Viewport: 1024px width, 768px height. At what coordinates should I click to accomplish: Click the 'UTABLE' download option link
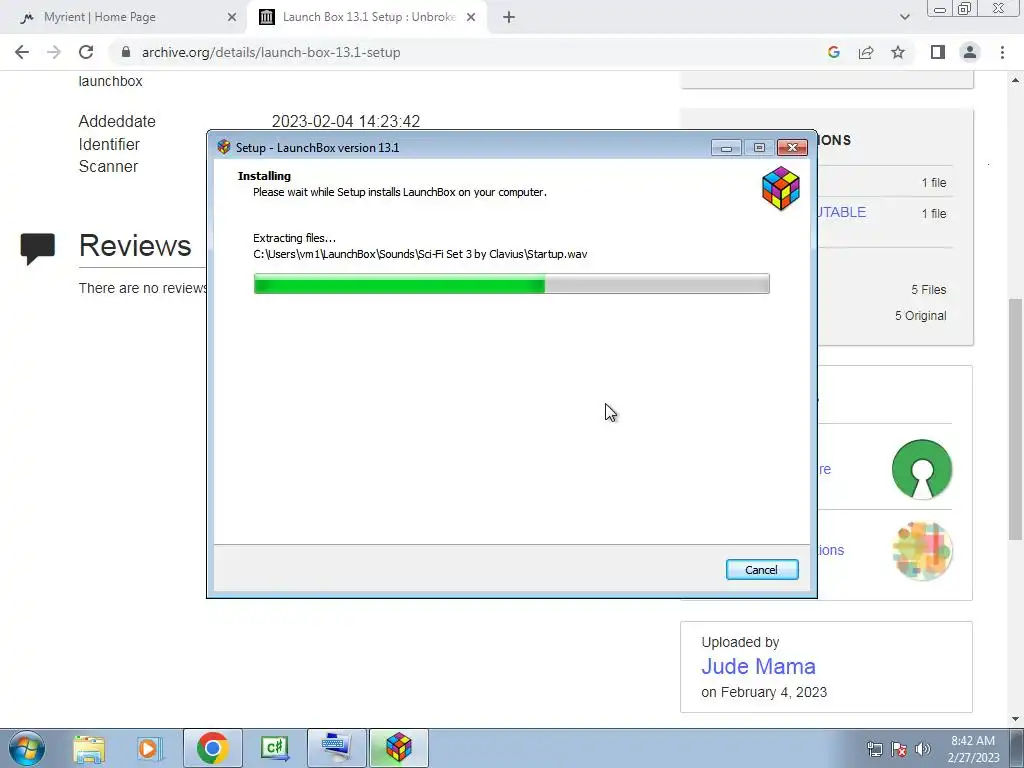coord(842,212)
